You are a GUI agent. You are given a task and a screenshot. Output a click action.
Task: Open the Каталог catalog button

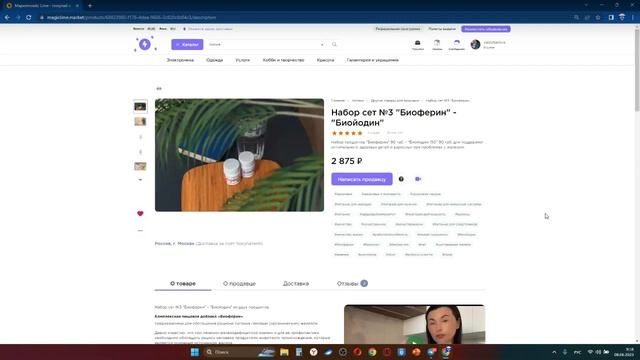pos(187,44)
